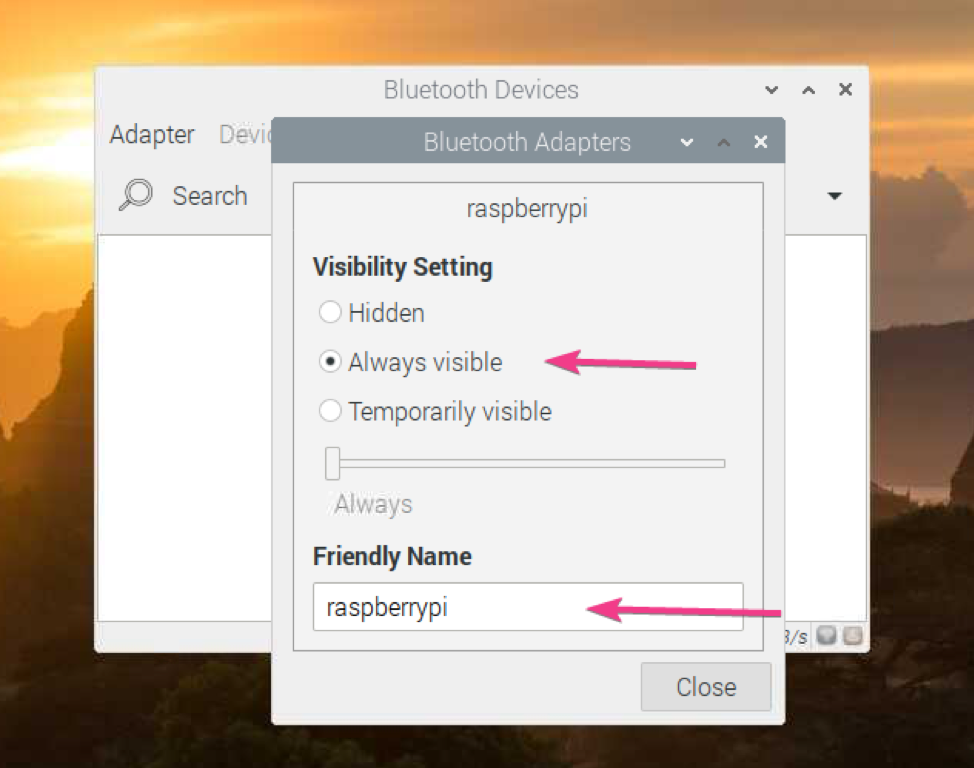
Task: Click the visibility timeout slider handle
Action: [332, 464]
